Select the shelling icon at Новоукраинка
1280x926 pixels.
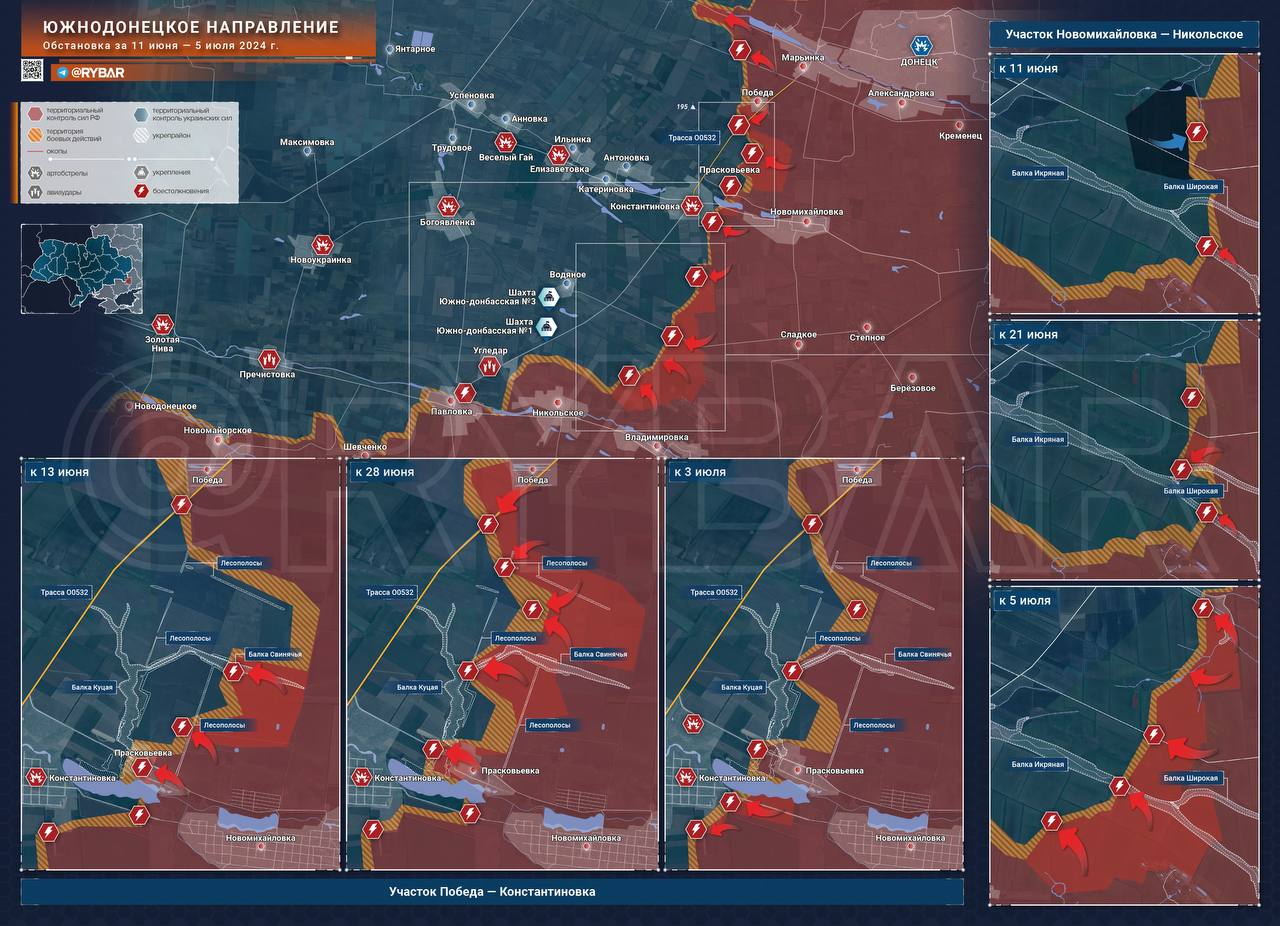tap(322, 244)
